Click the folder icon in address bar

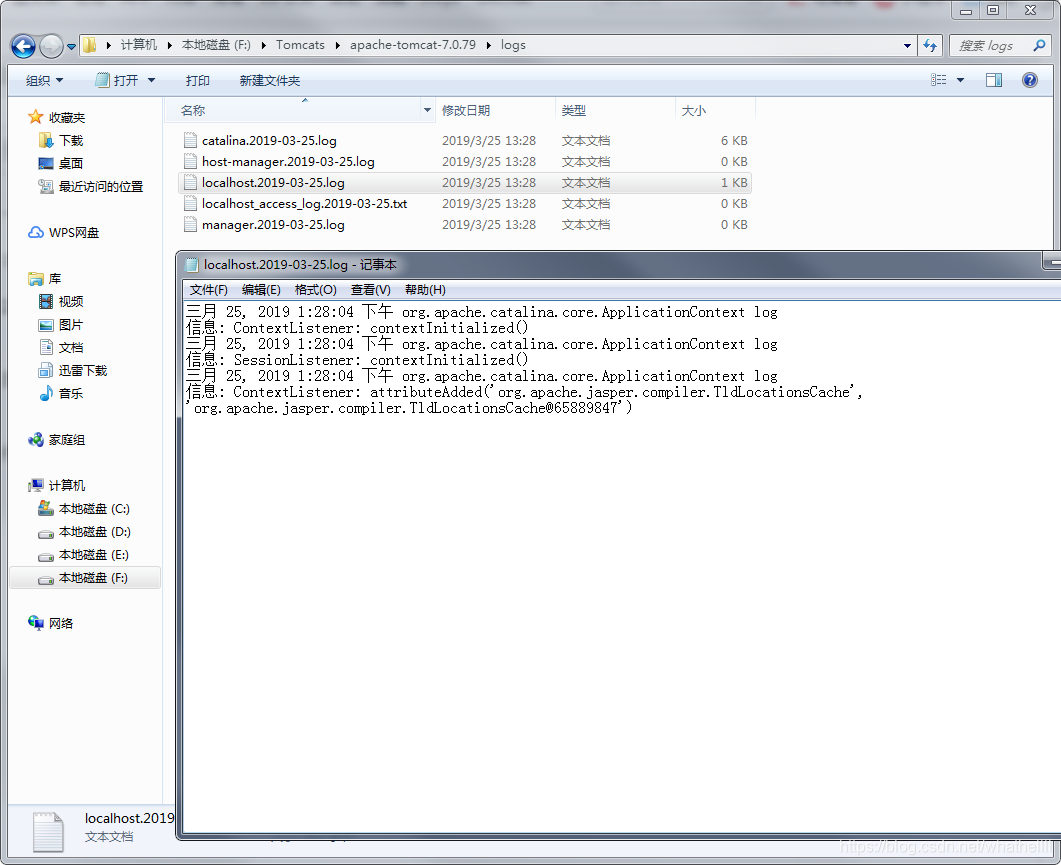[x=89, y=45]
